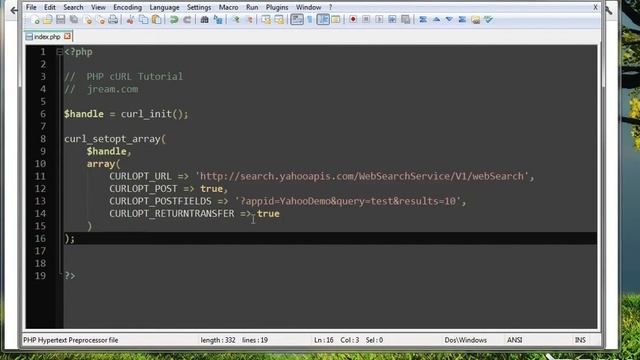Click the yahooapis URL string on line 11
The width and height of the screenshot is (640, 360).
362,176
